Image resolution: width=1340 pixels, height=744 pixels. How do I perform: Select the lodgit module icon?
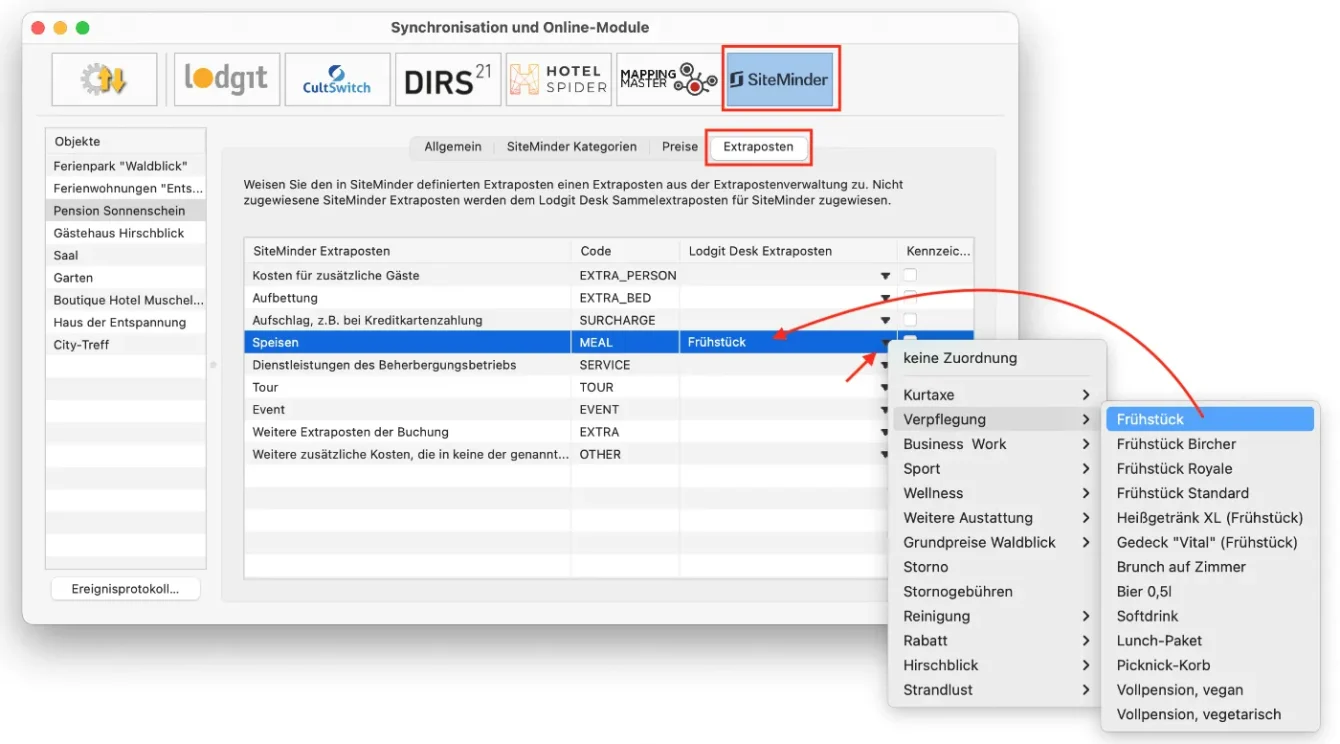(226, 79)
